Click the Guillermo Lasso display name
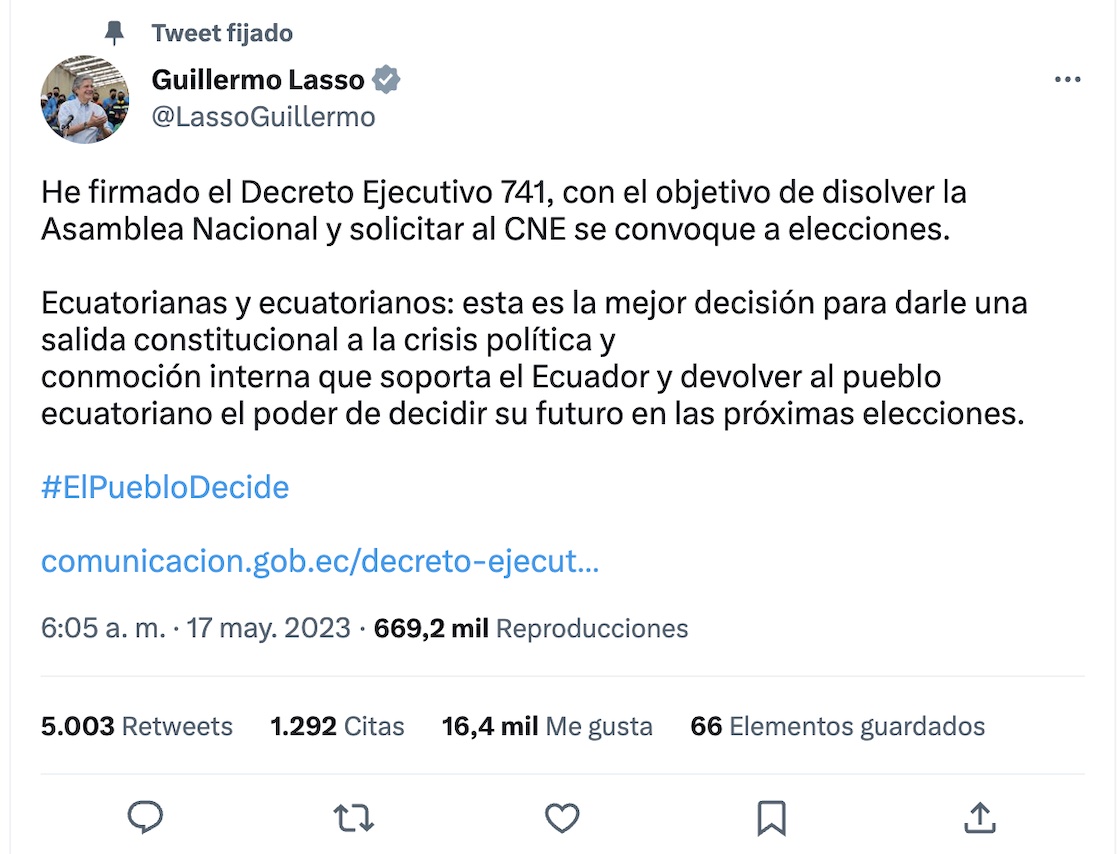The height and width of the screenshot is (854, 1120). (257, 80)
